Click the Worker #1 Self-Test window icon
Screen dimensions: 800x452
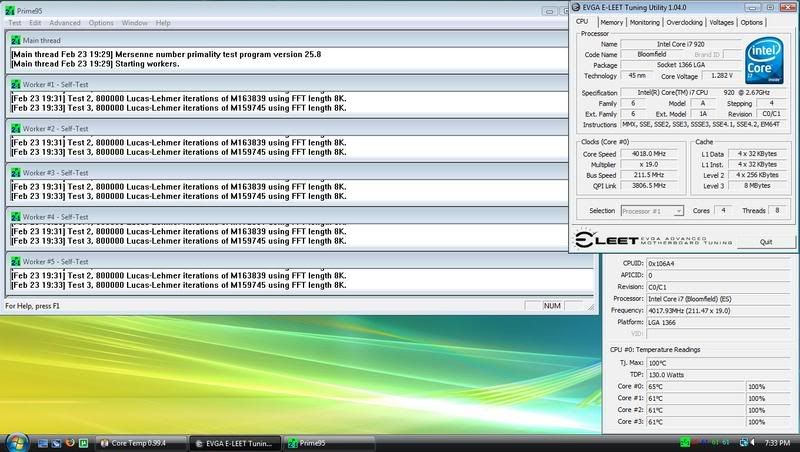point(16,85)
